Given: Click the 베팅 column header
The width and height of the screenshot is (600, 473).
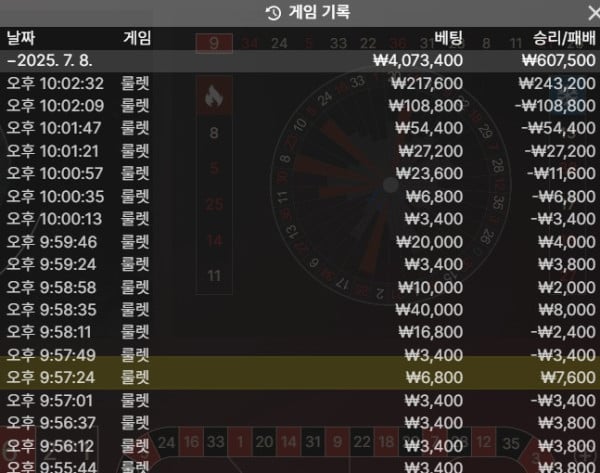Looking at the screenshot, I should [x=448, y=38].
